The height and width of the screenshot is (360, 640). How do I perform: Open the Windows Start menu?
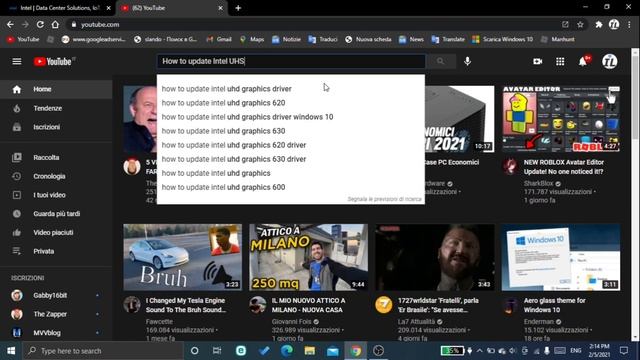[x=11, y=351]
